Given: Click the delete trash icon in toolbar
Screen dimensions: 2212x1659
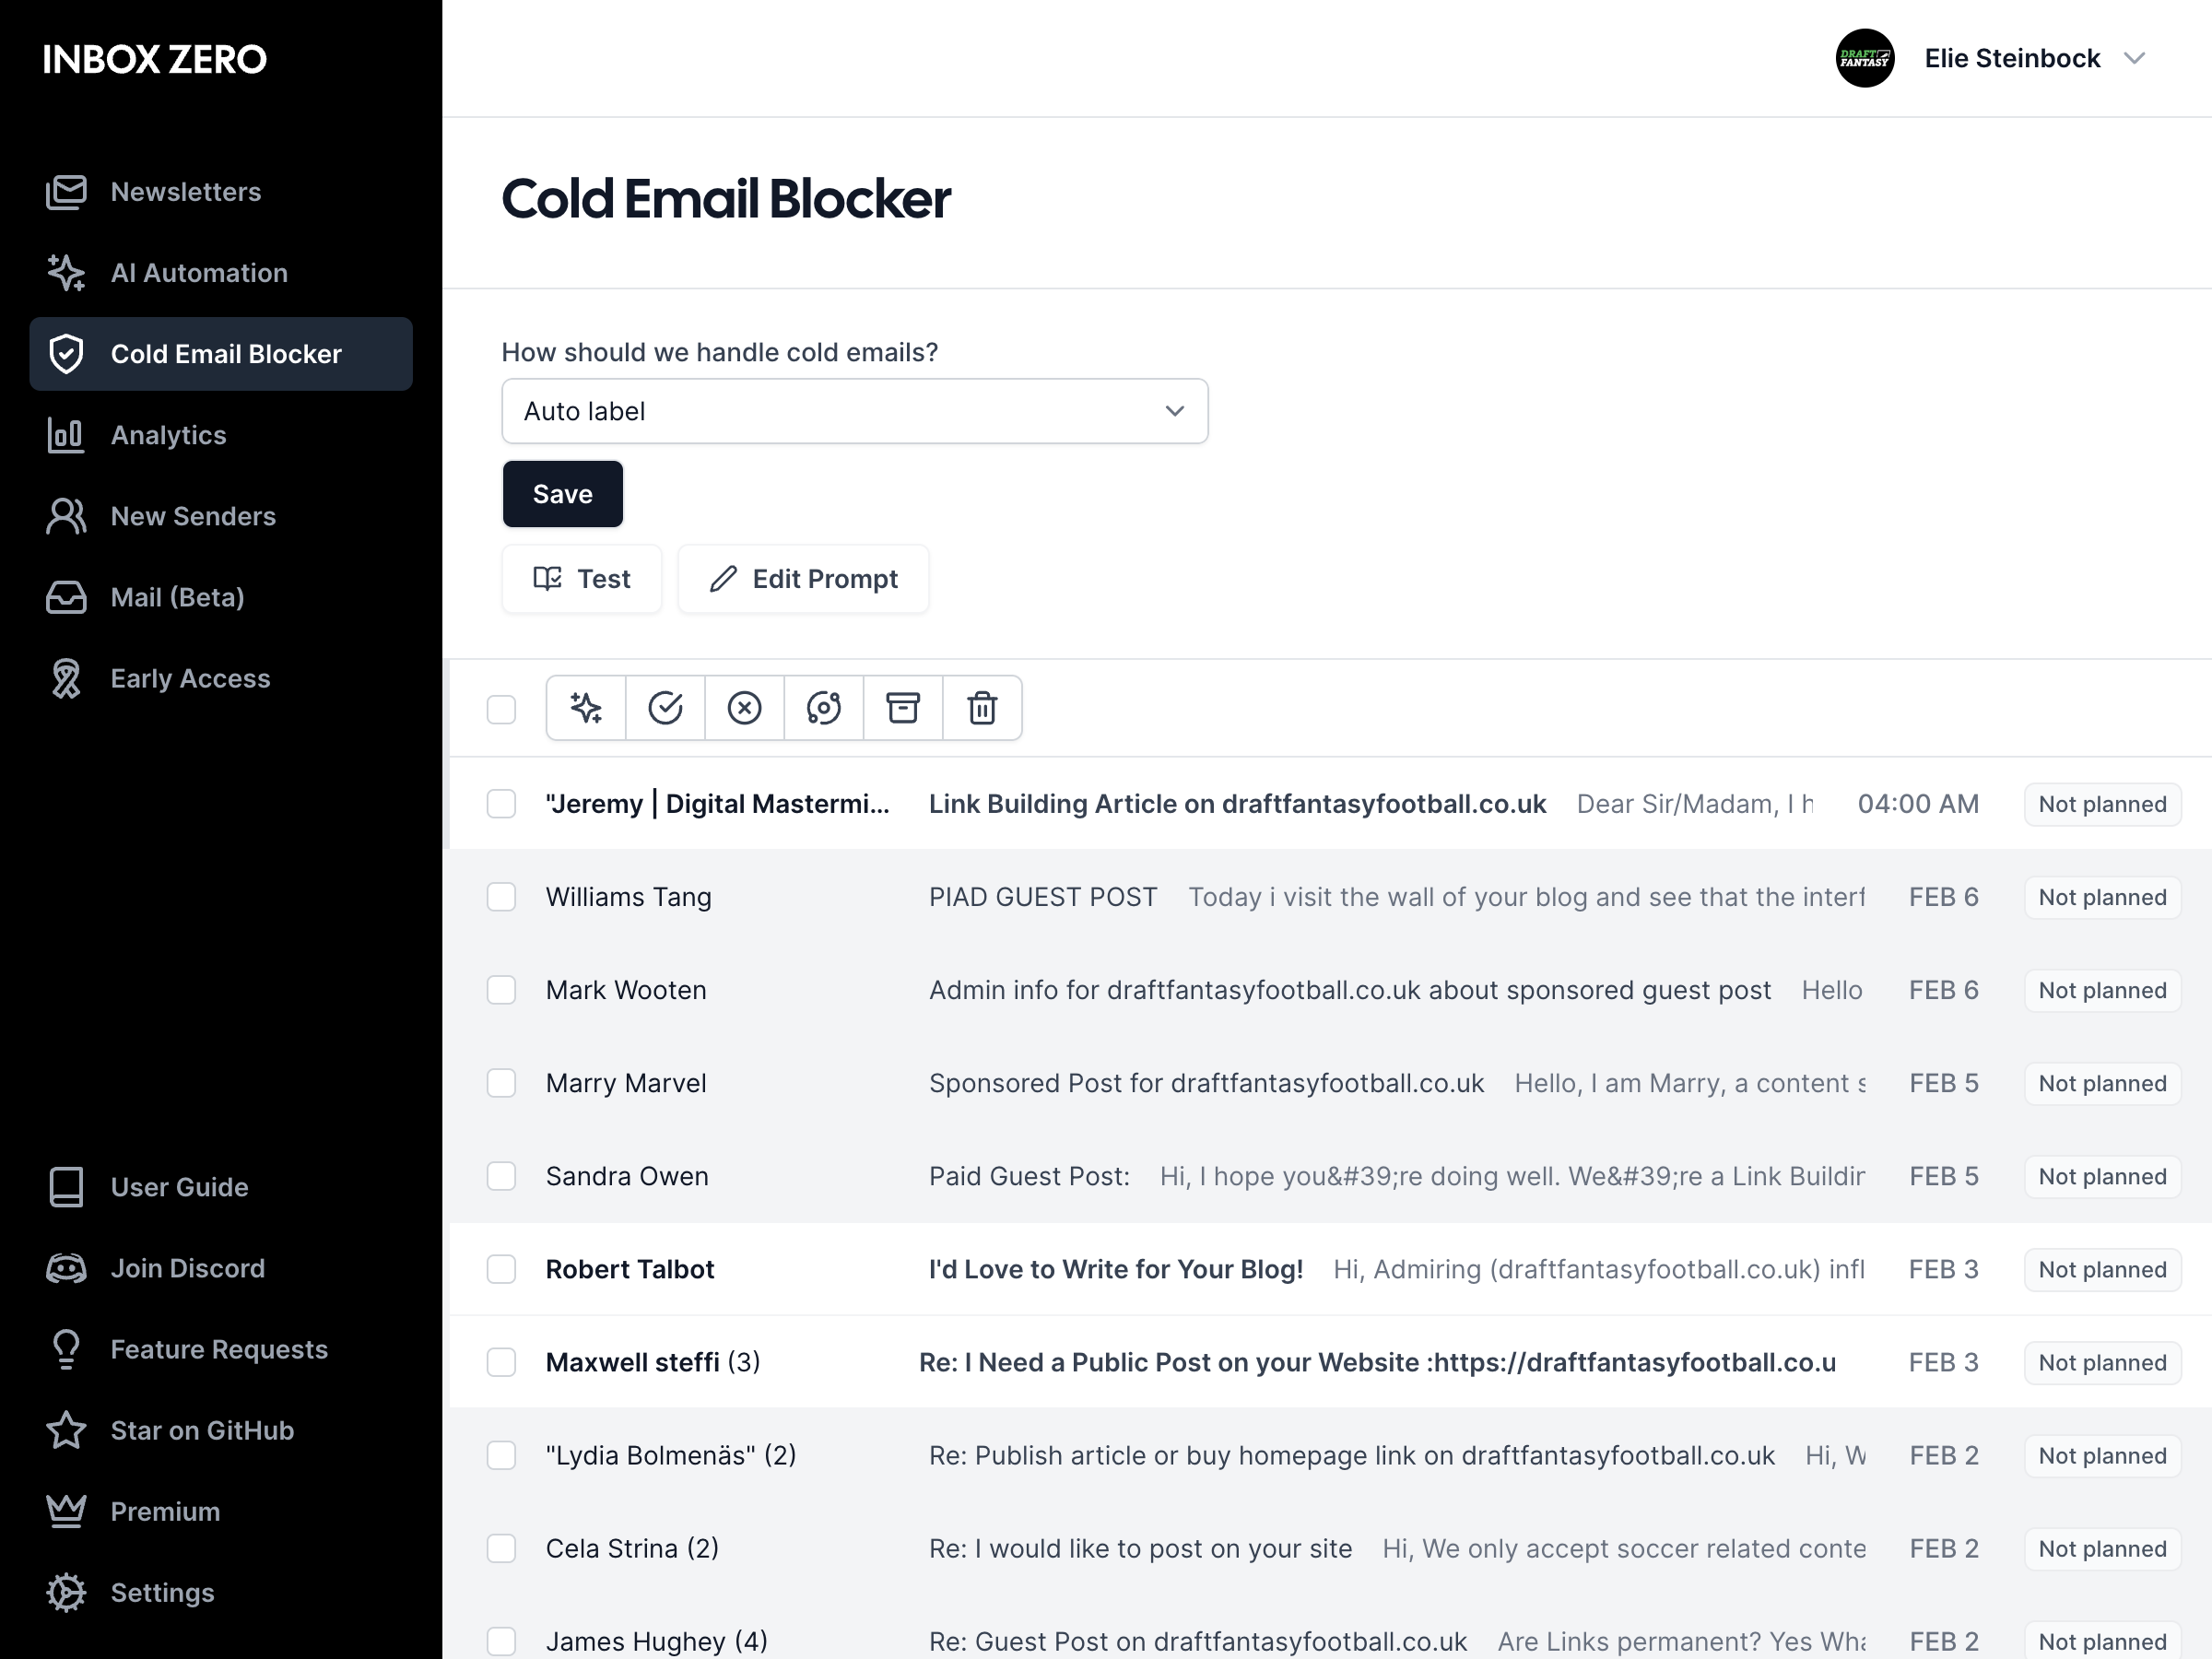Looking at the screenshot, I should [x=981, y=706].
